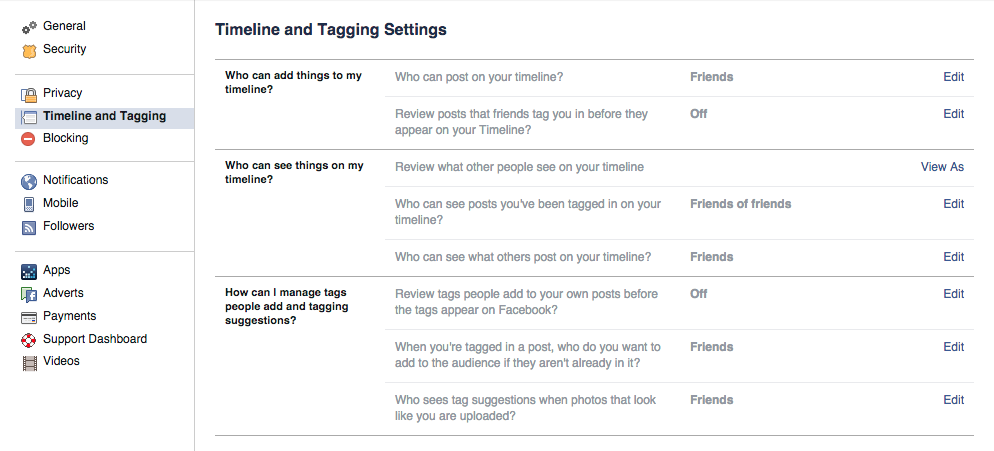Click the Apps grid icon
Image resolution: width=994 pixels, height=451 pixels.
click(29, 271)
